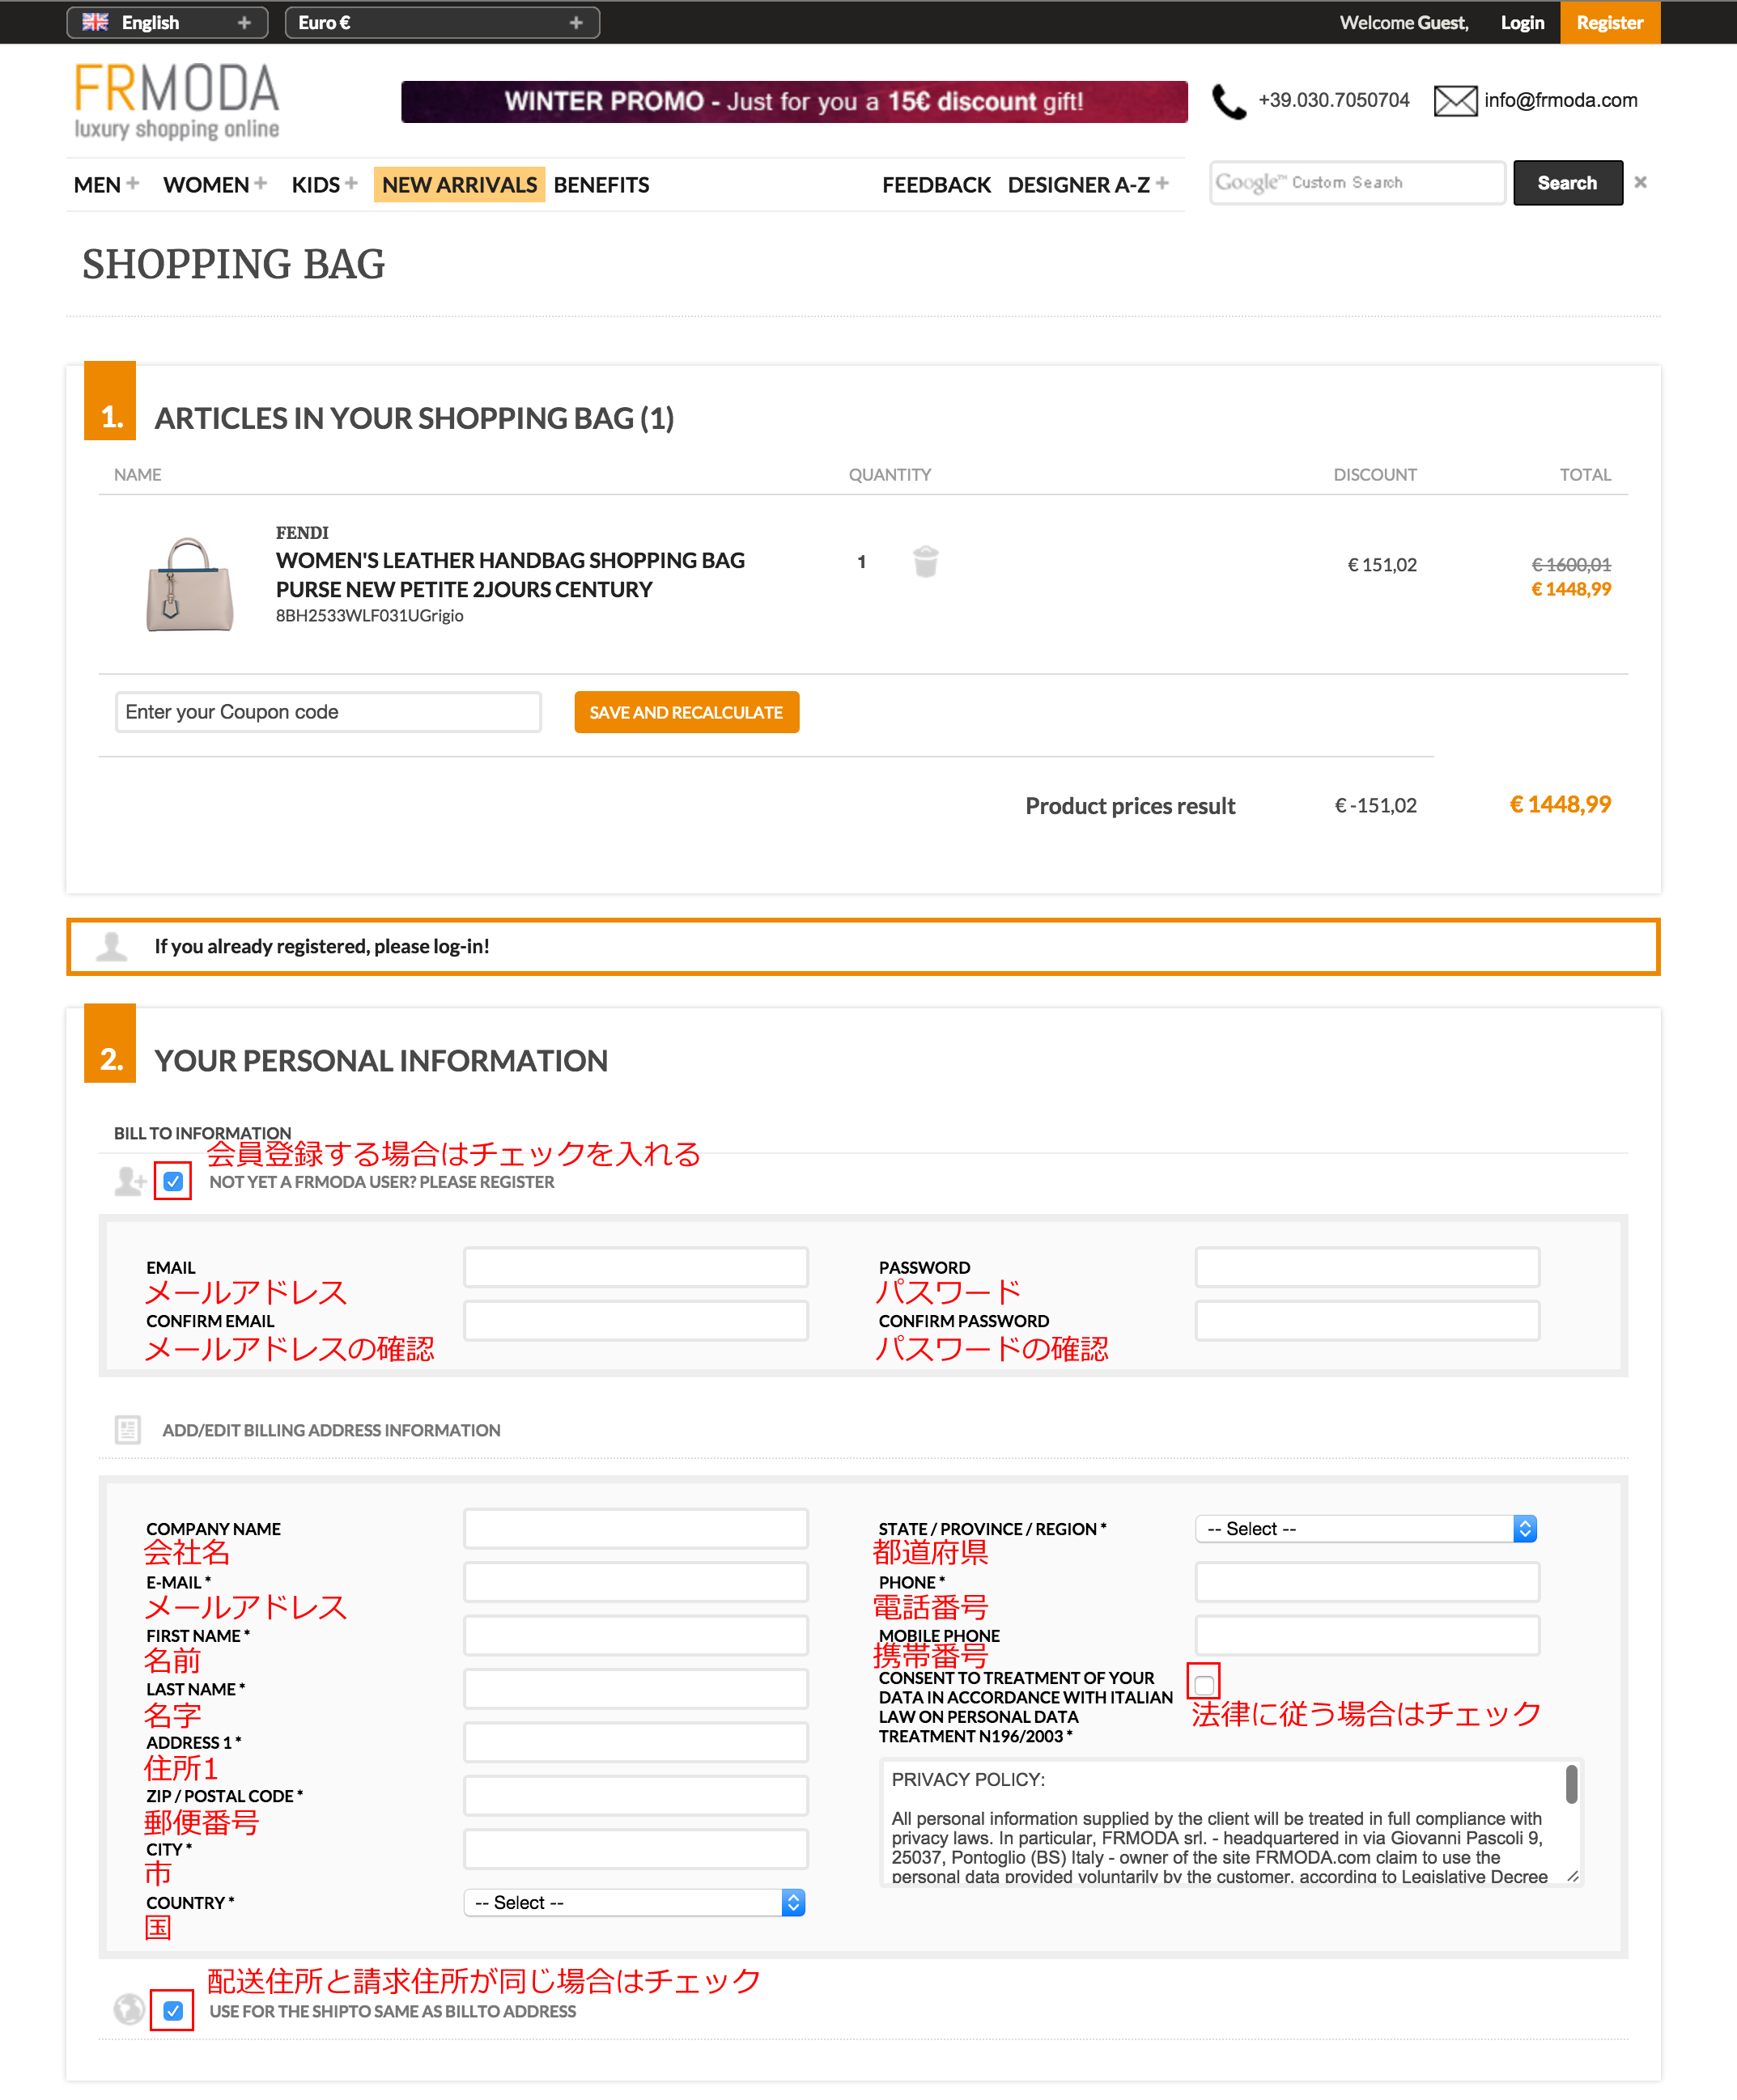Click the plus icon next to WOMEN
This screenshot has width=1737, height=2100.
click(261, 184)
